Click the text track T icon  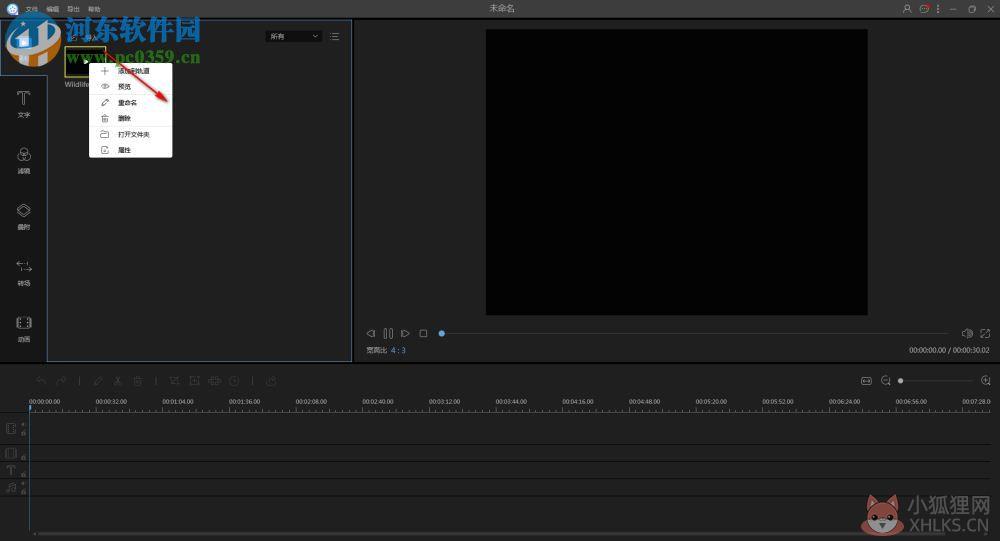(11, 470)
